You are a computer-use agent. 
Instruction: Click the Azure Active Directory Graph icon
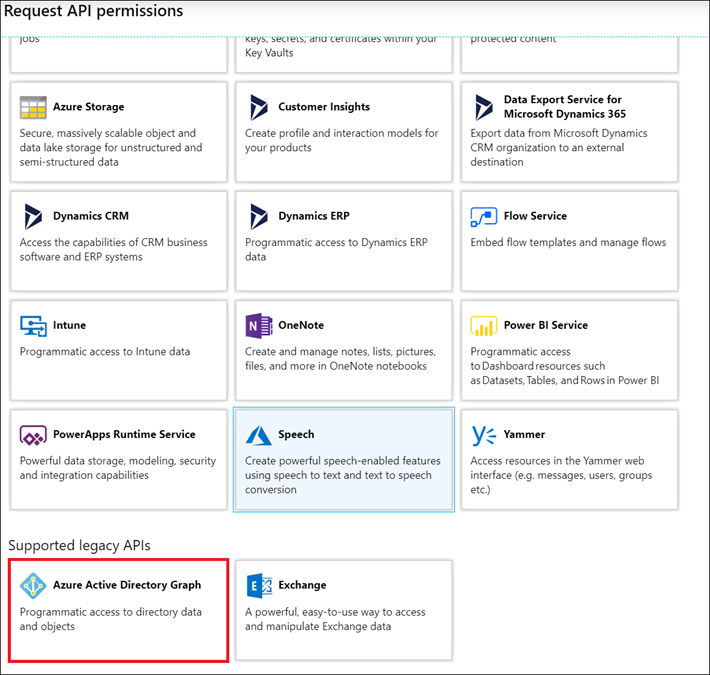coord(33,585)
